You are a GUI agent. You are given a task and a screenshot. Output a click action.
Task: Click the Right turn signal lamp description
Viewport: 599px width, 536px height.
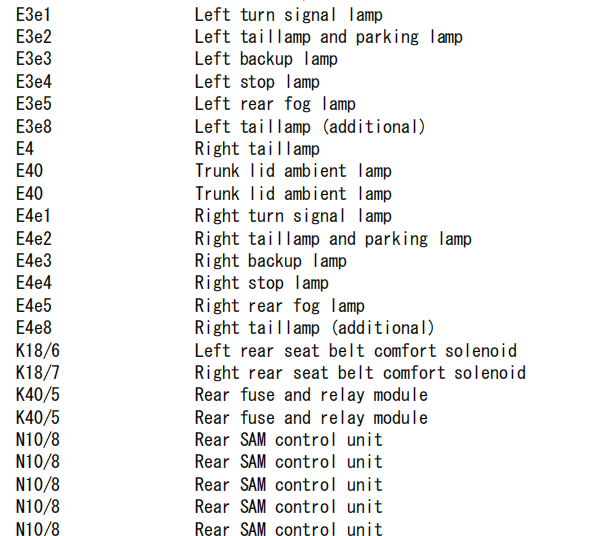pyautogui.click(x=293, y=216)
